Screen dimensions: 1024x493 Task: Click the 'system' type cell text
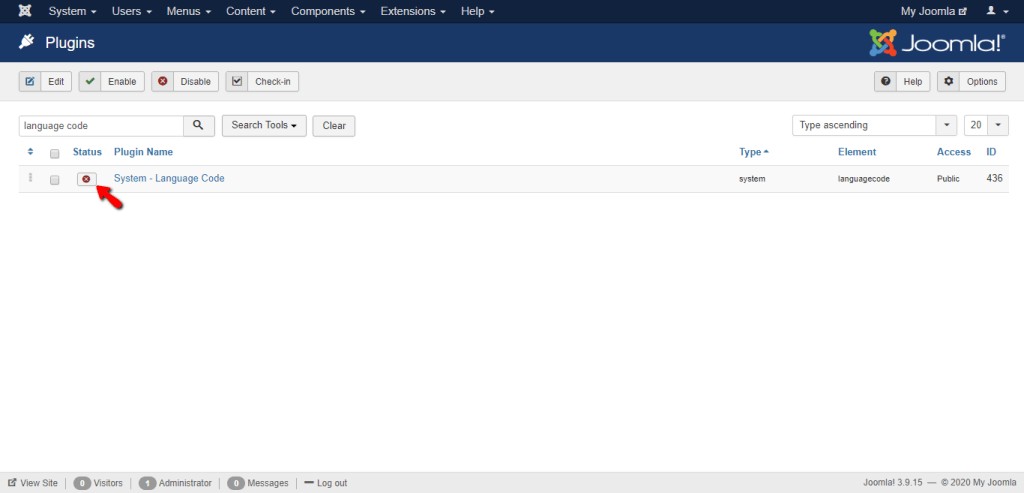(x=752, y=179)
